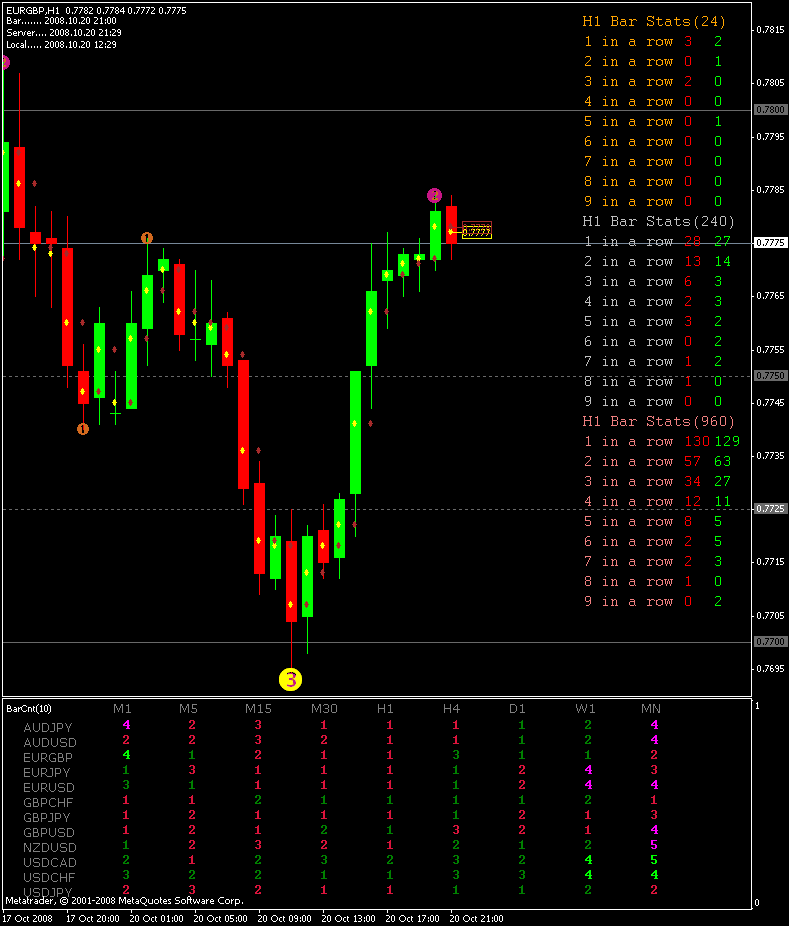Click the 0.7815 price axis value
The width and height of the screenshot is (789, 926).
[x=771, y=30]
